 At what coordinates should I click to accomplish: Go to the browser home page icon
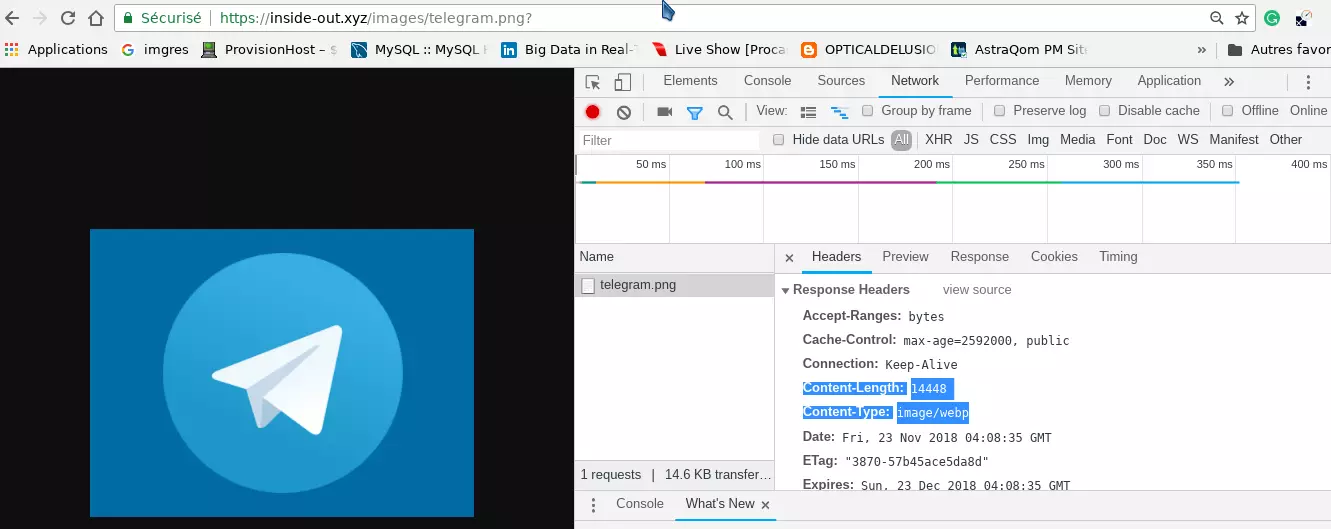pyautogui.click(x=96, y=18)
